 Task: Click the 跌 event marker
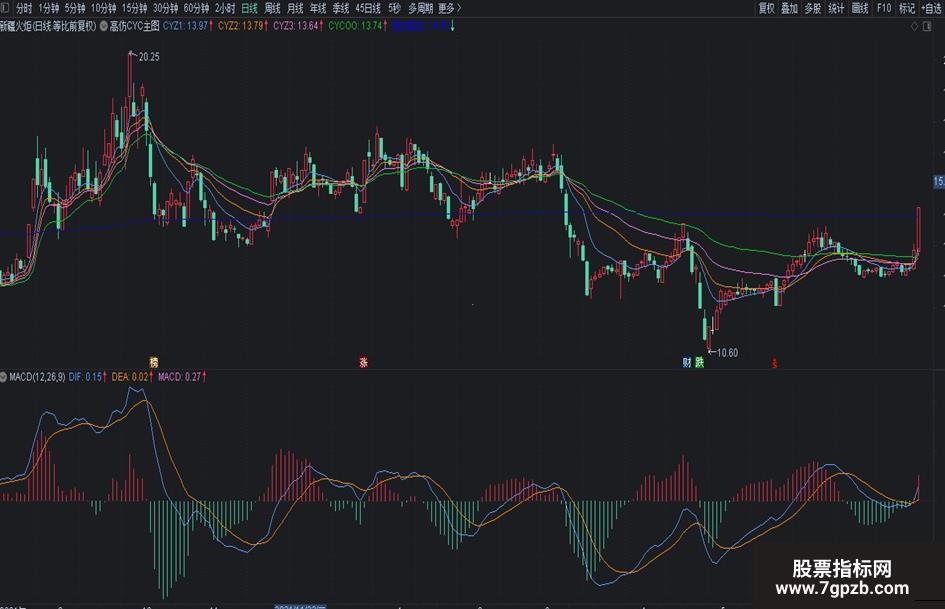[x=699, y=362]
